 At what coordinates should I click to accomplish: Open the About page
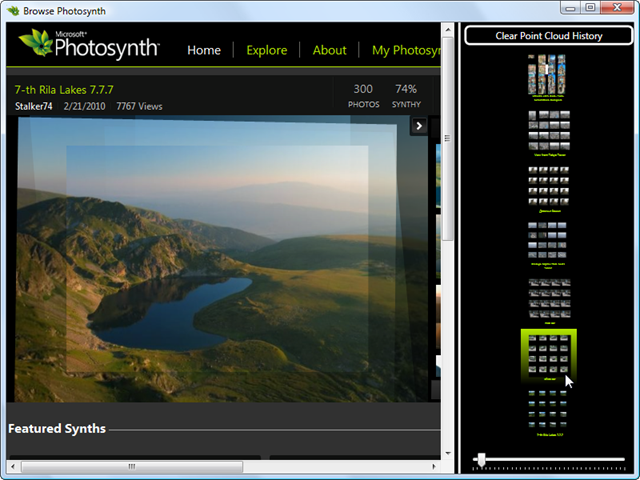click(x=329, y=50)
